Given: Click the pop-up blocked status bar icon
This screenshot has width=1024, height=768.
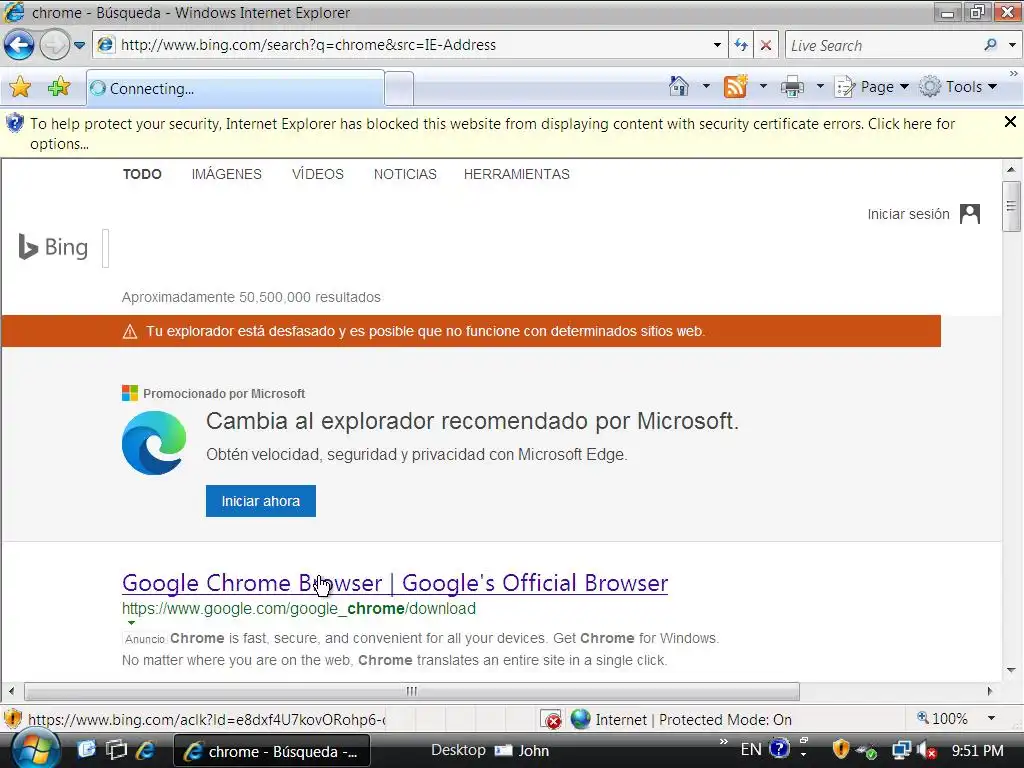Looking at the screenshot, I should coord(551,720).
